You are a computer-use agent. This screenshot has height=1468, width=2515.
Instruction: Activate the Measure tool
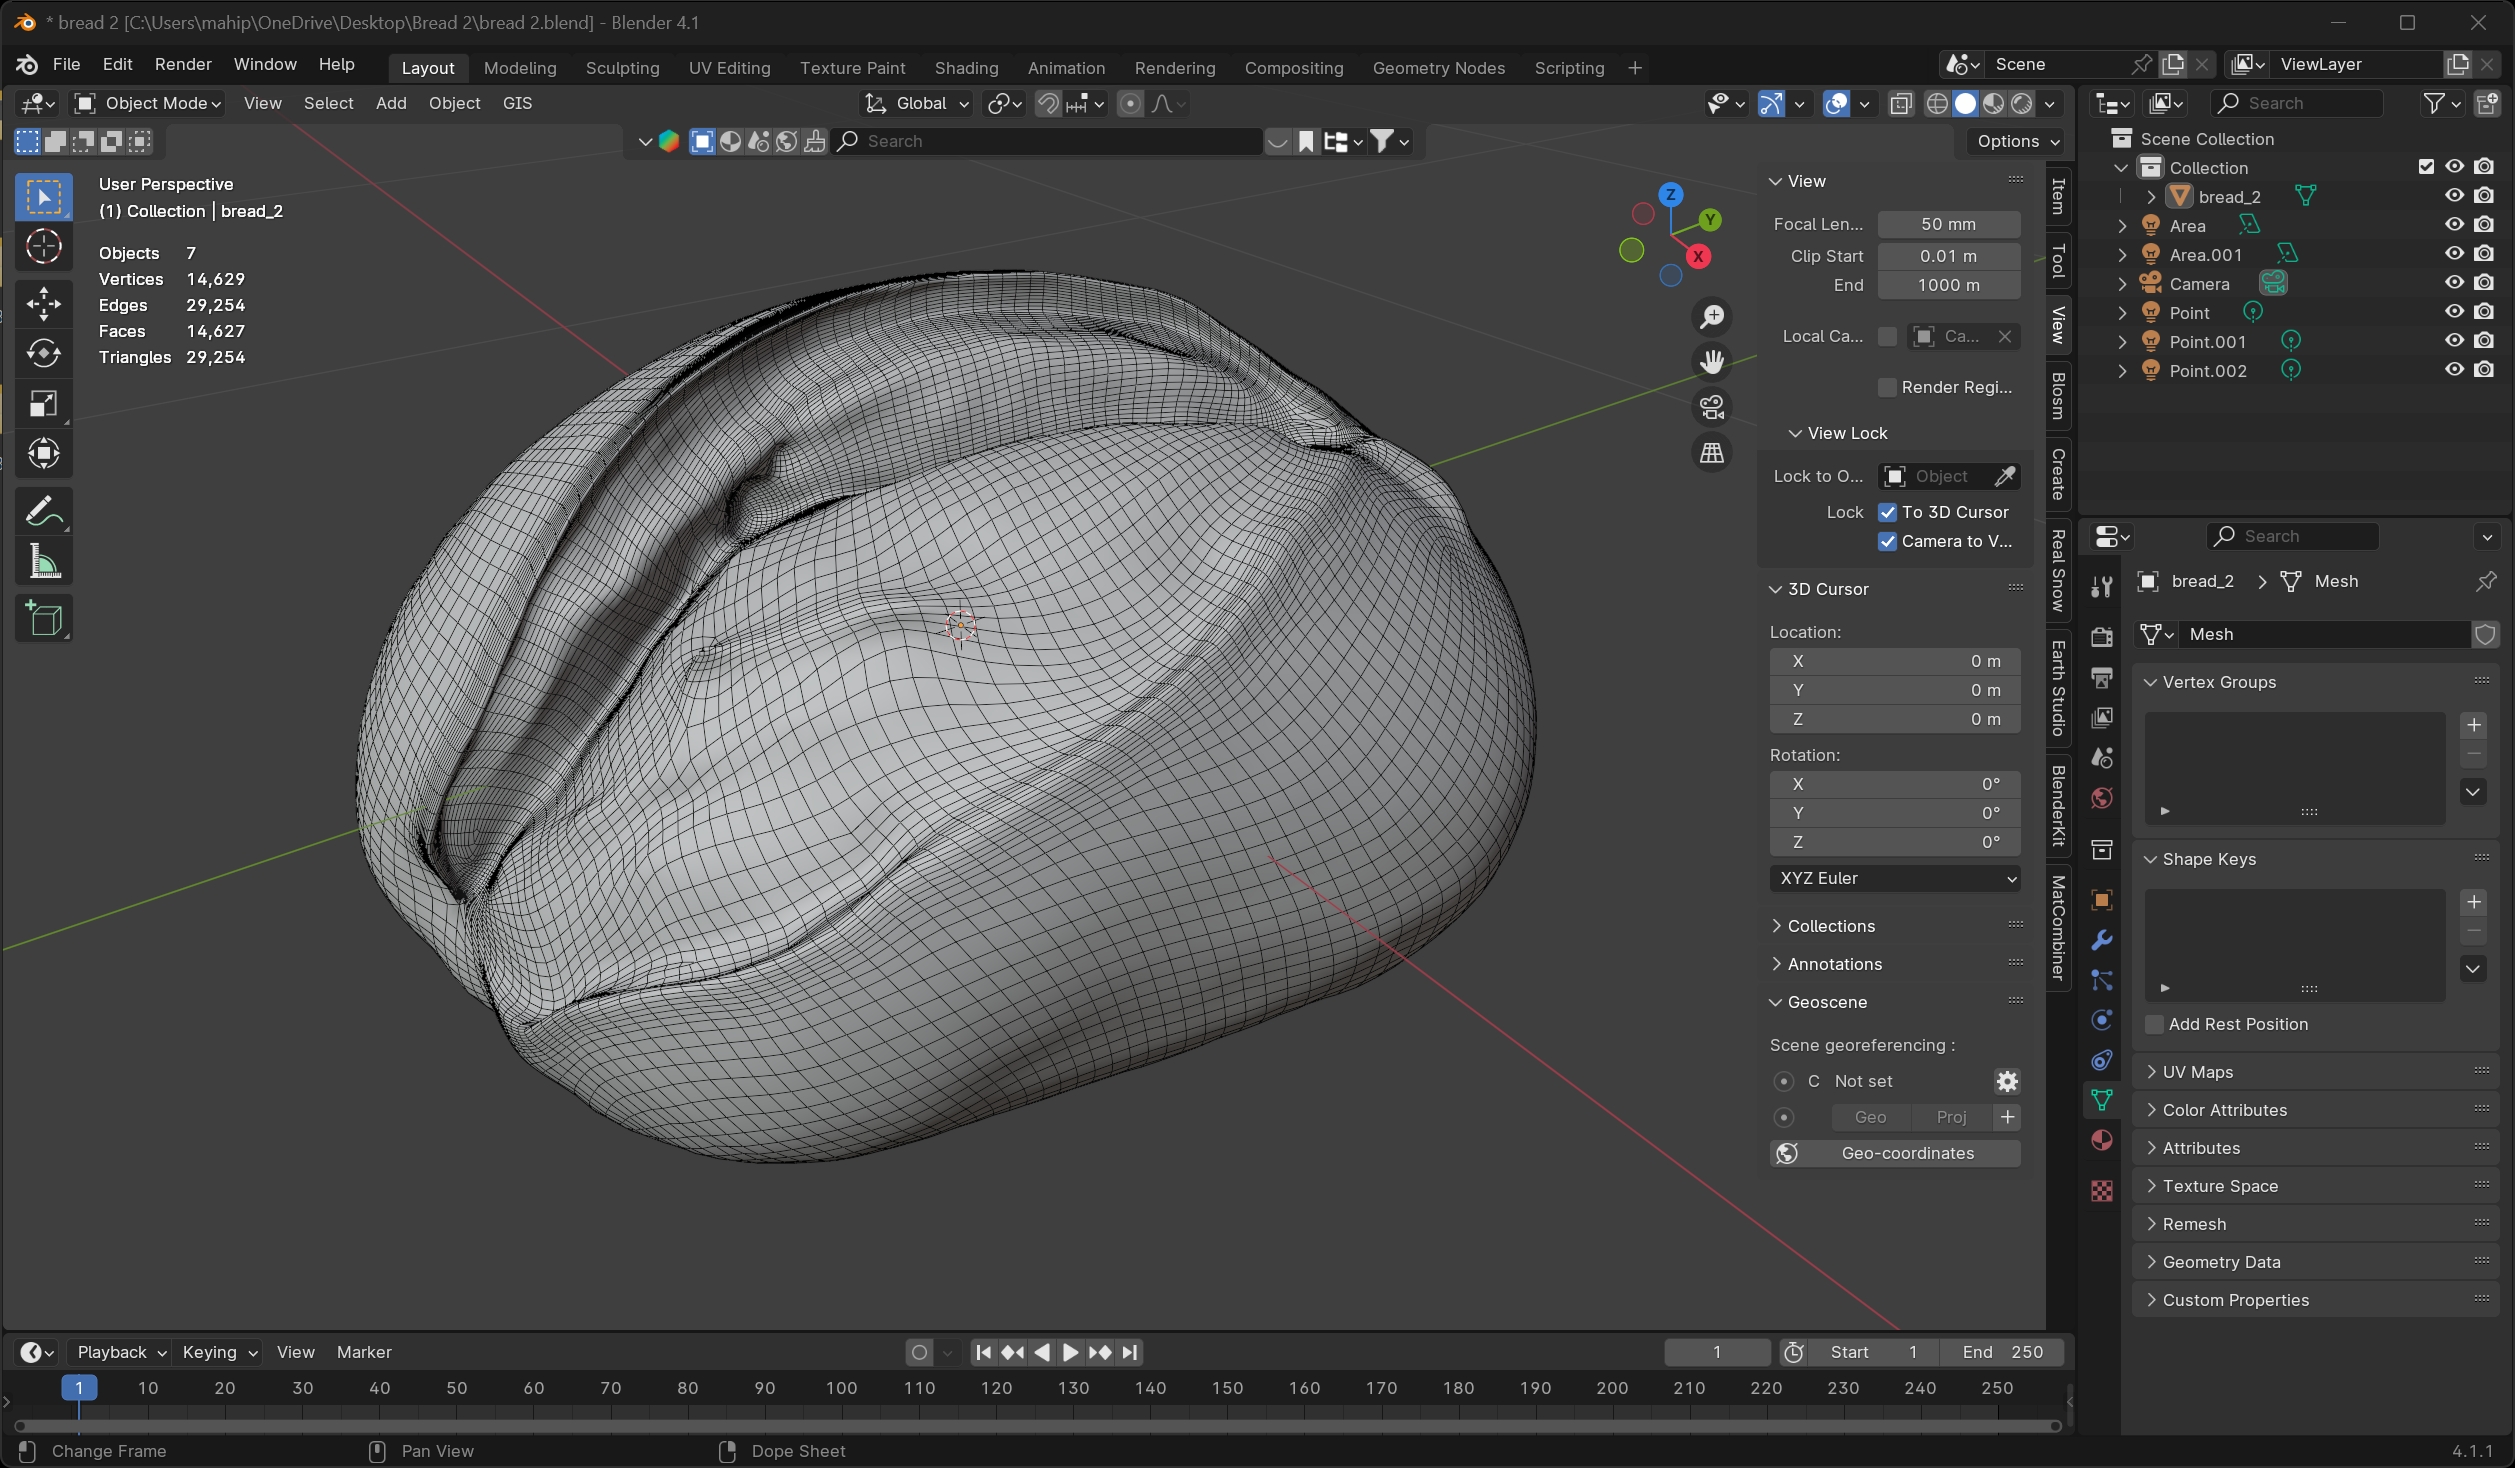(43, 563)
